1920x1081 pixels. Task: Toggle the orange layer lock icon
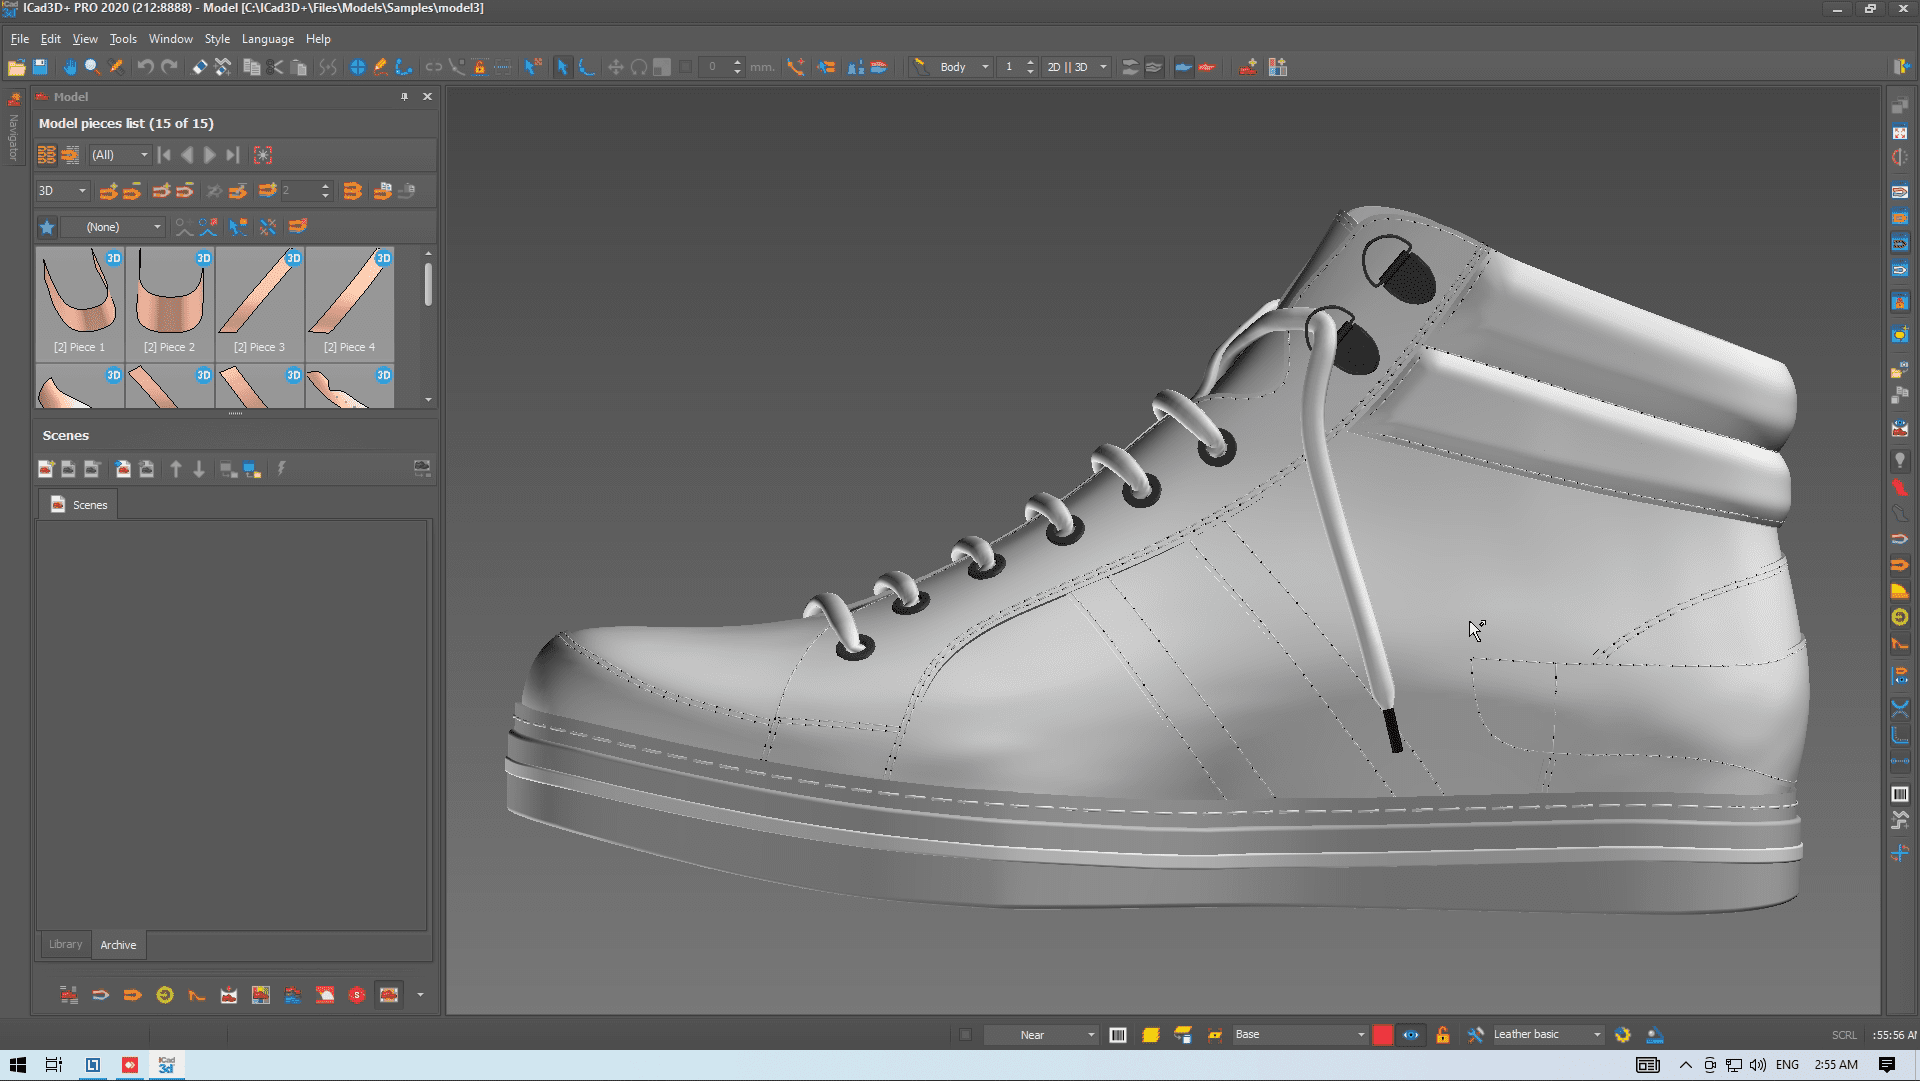tap(1442, 1035)
